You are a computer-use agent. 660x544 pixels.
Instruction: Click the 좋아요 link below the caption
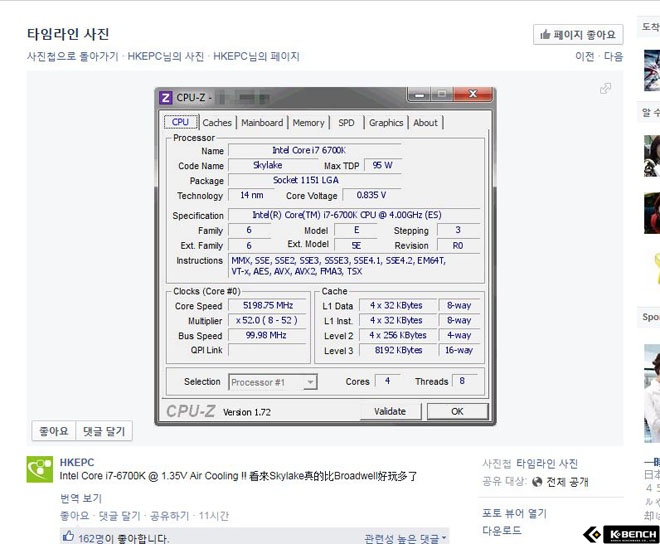pyautogui.click(x=75, y=516)
